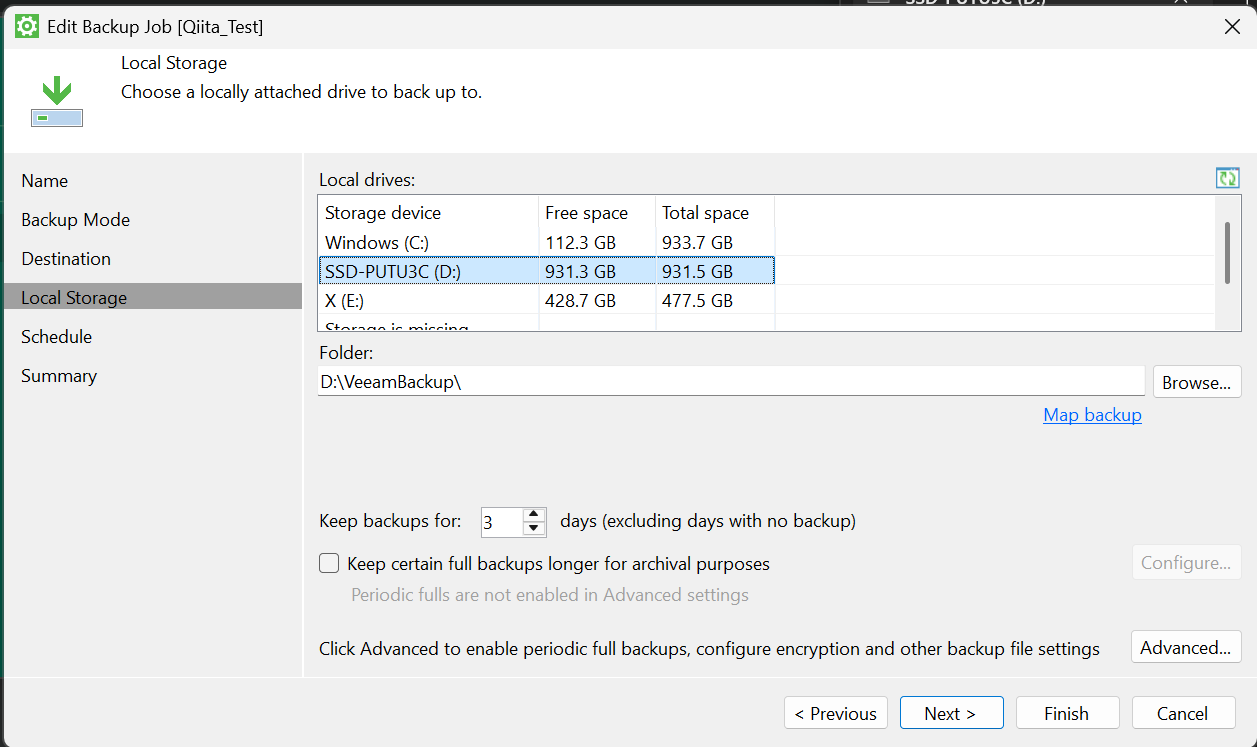Image resolution: width=1257 pixels, height=747 pixels.
Task: Select the Local Storage step
Action: (x=151, y=297)
